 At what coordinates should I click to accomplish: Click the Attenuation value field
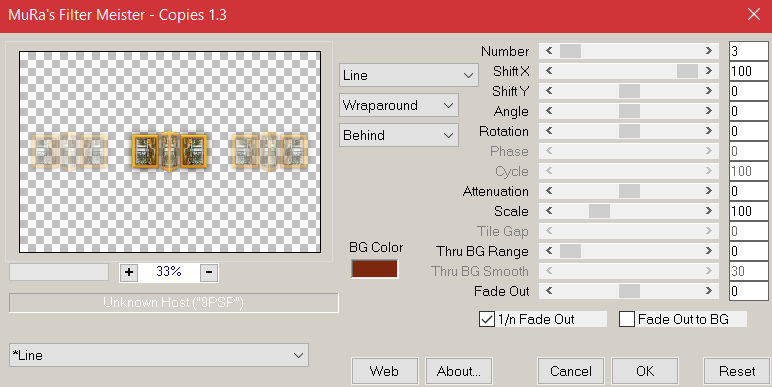[748, 191]
